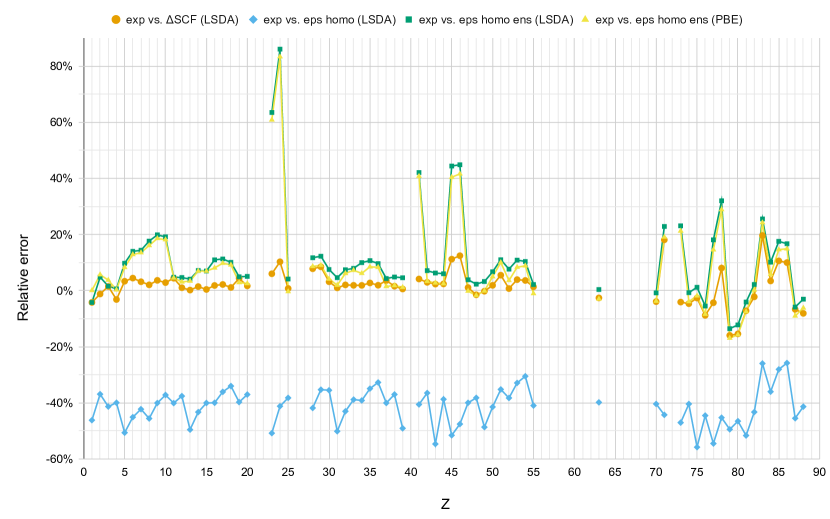Select legend label 'exp vs. eps homo ens (PBE)'
Screen dimensions: 830x519
pyautogui.click(x=669, y=20)
